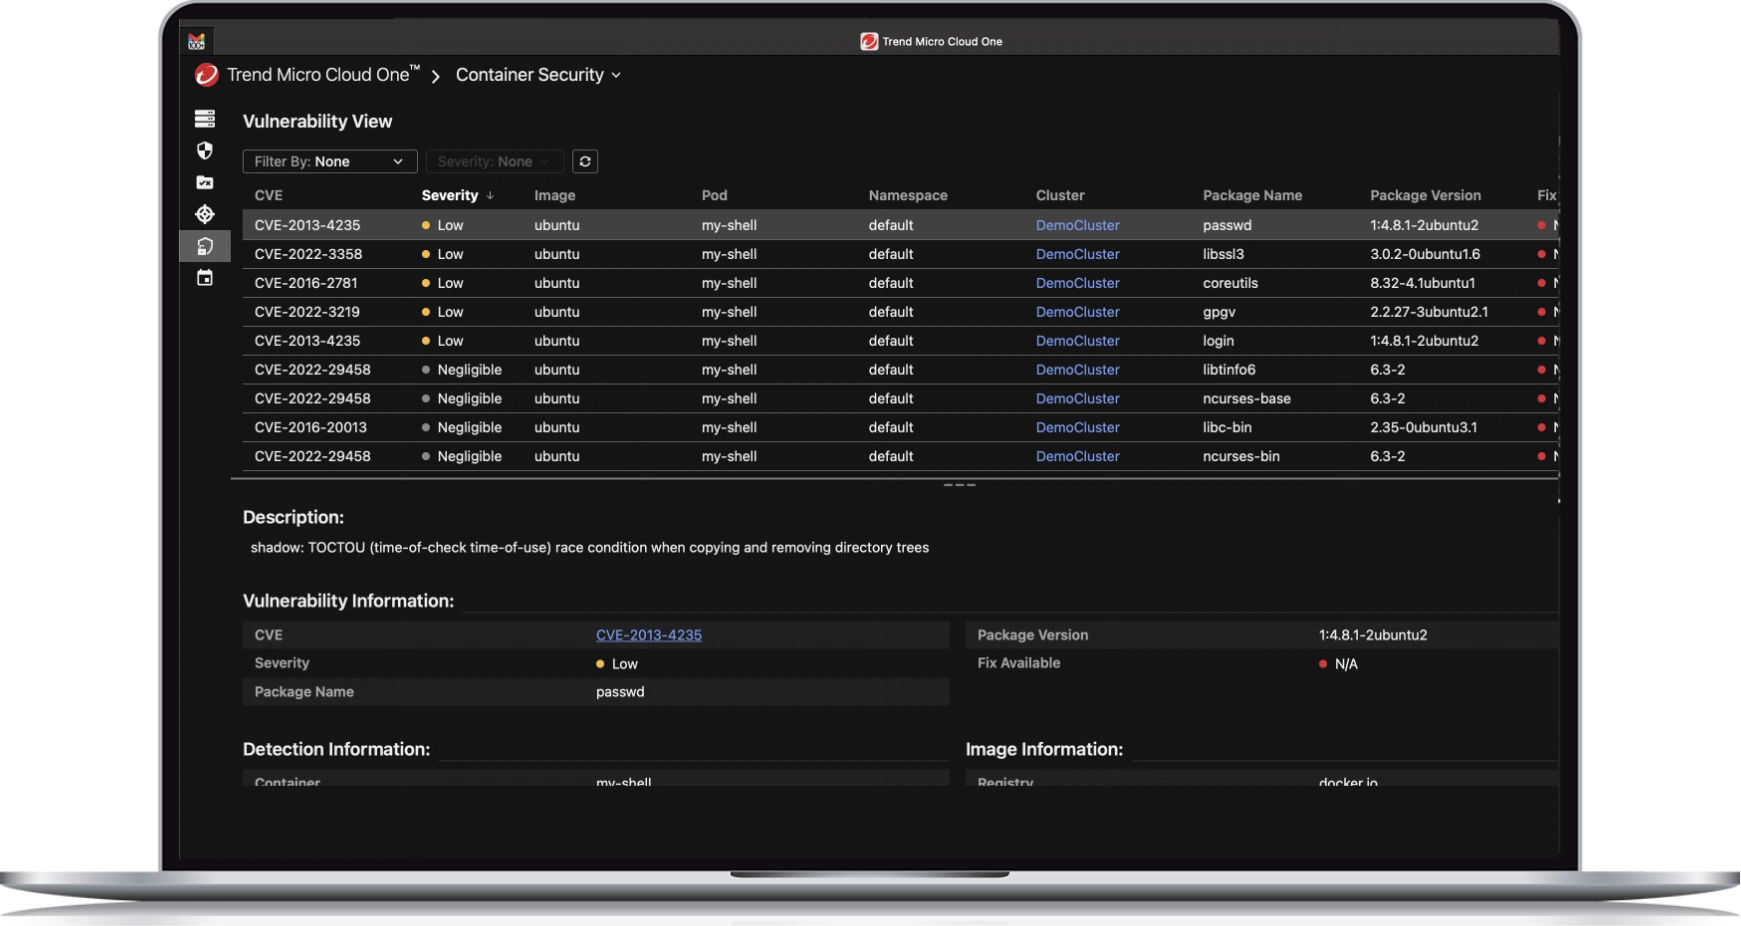This screenshot has height=926, width=1741.
Task: Open the clusters (server stack) sidebar icon
Action: [205, 119]
